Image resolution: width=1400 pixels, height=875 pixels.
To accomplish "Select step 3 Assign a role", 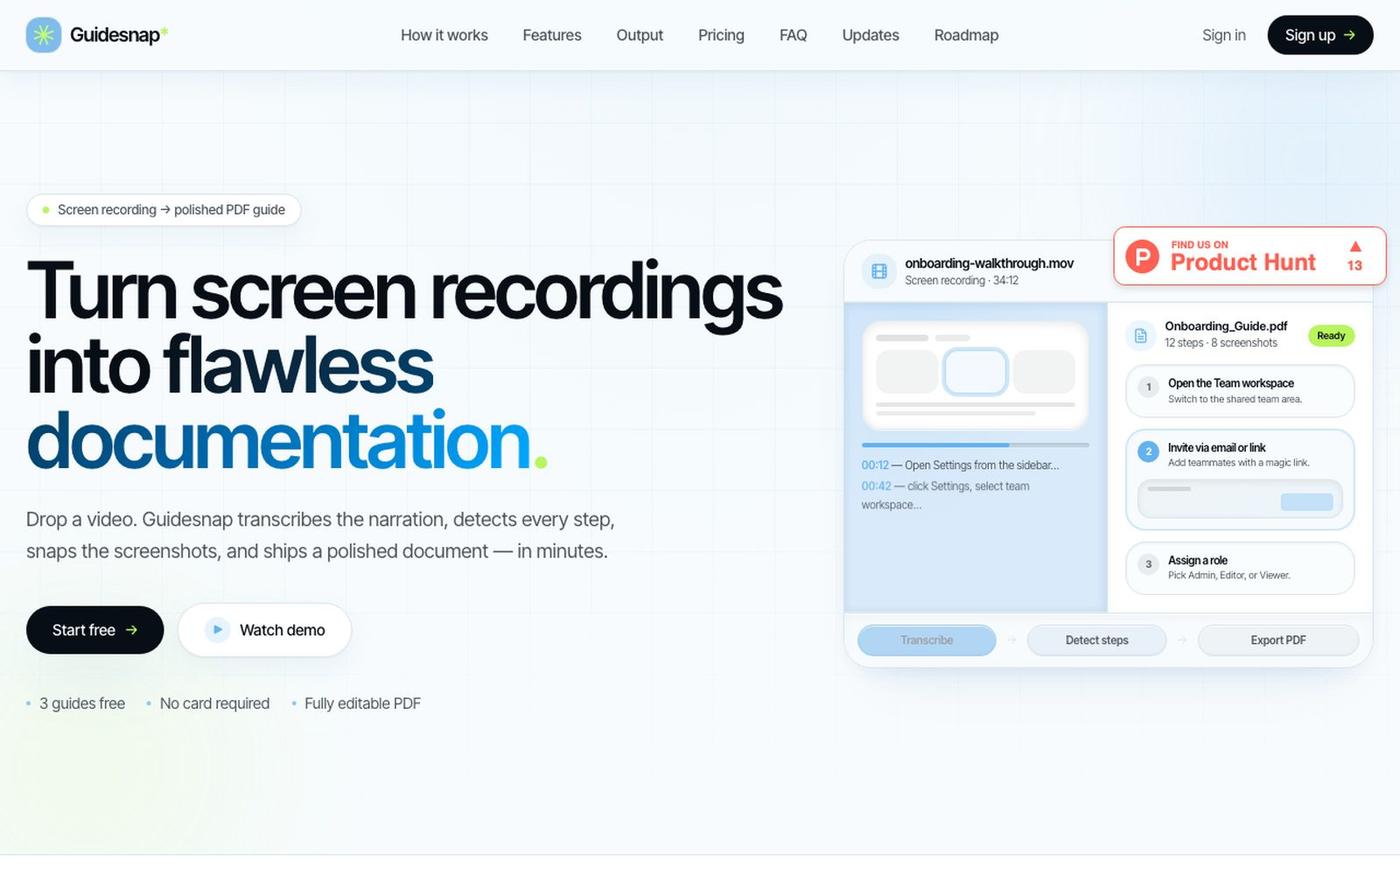I will (x=1240, y=568).
